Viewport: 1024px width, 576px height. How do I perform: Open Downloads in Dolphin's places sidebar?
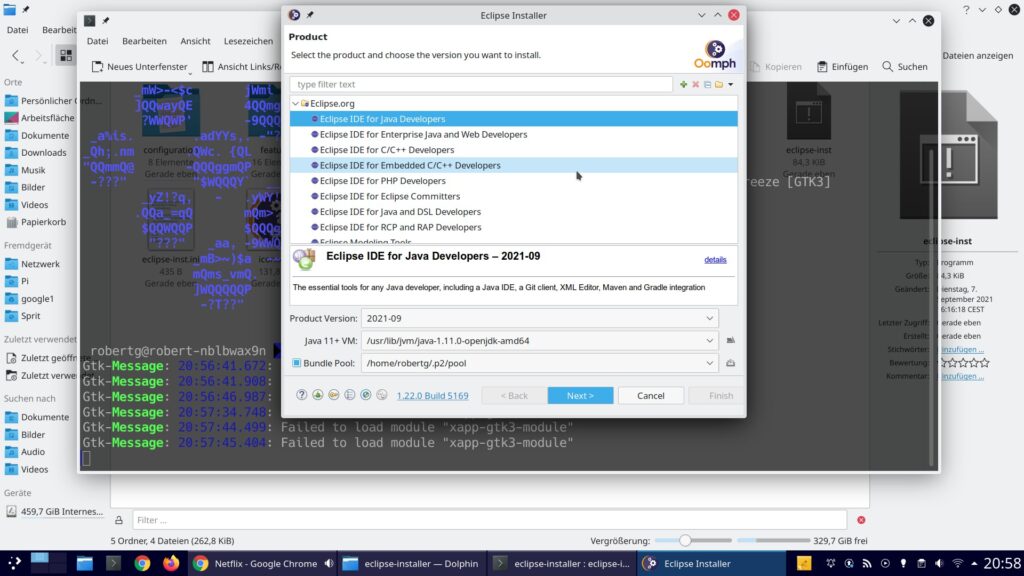[43, 152]
